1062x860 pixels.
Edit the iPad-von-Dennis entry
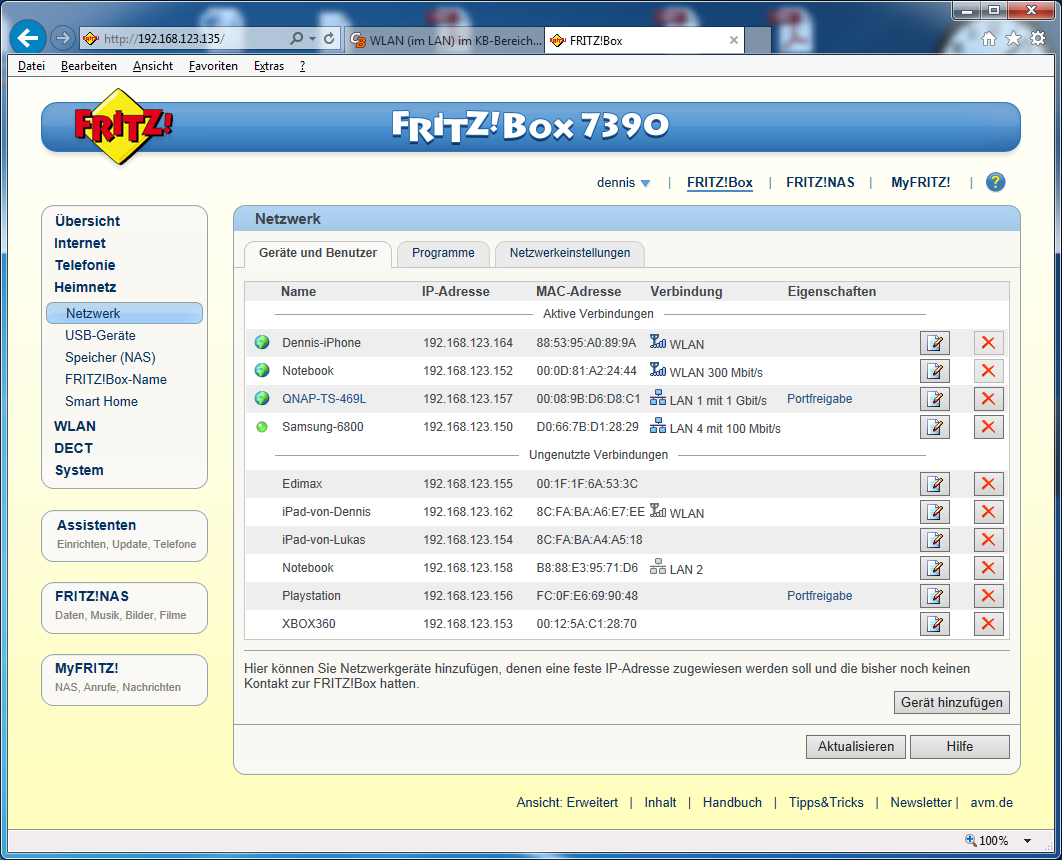(x=935, y=512)
